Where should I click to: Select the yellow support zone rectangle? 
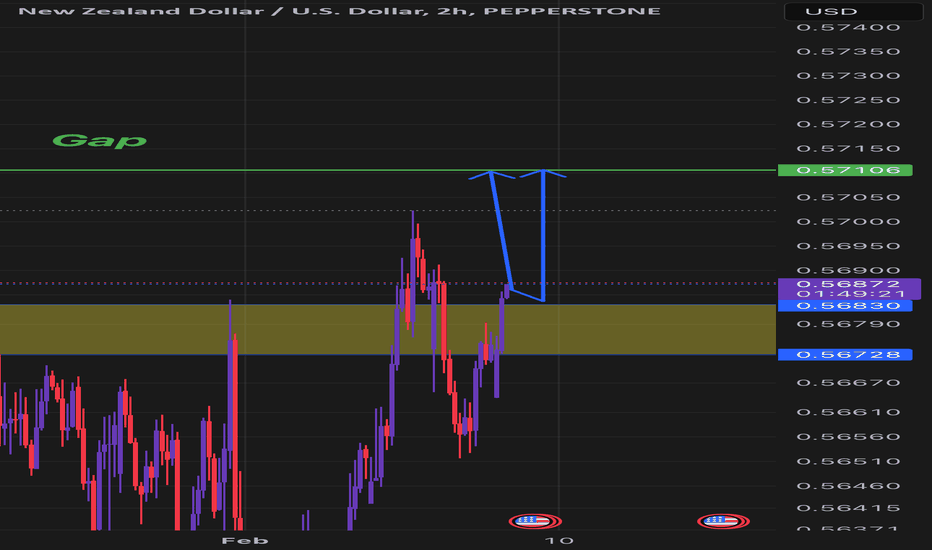[x=388, y=329]
